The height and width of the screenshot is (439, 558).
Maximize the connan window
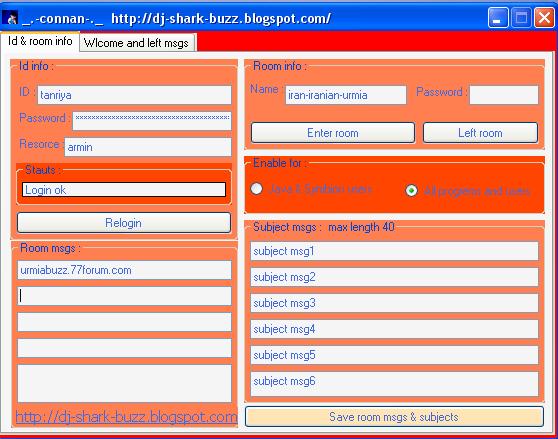pyautogui.click(x=521, y=17)
